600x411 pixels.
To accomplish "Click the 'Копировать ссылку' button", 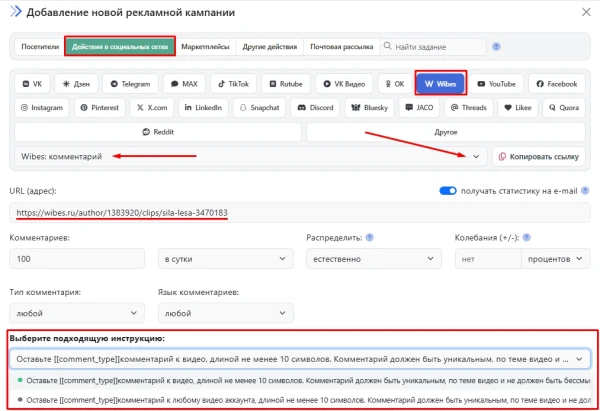I will 538,156.
